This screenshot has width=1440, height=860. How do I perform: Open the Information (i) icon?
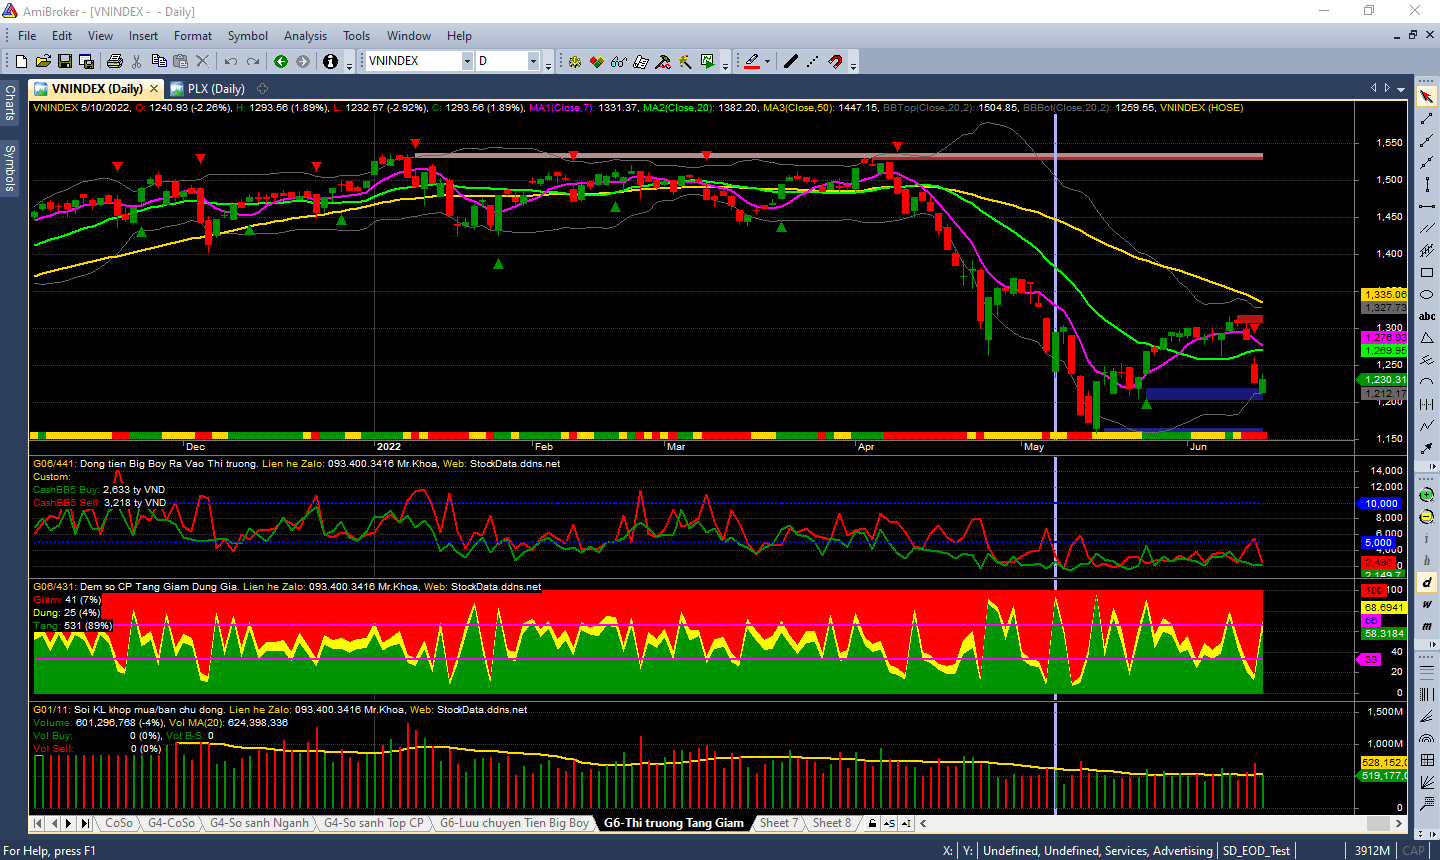tap(331, 61)
